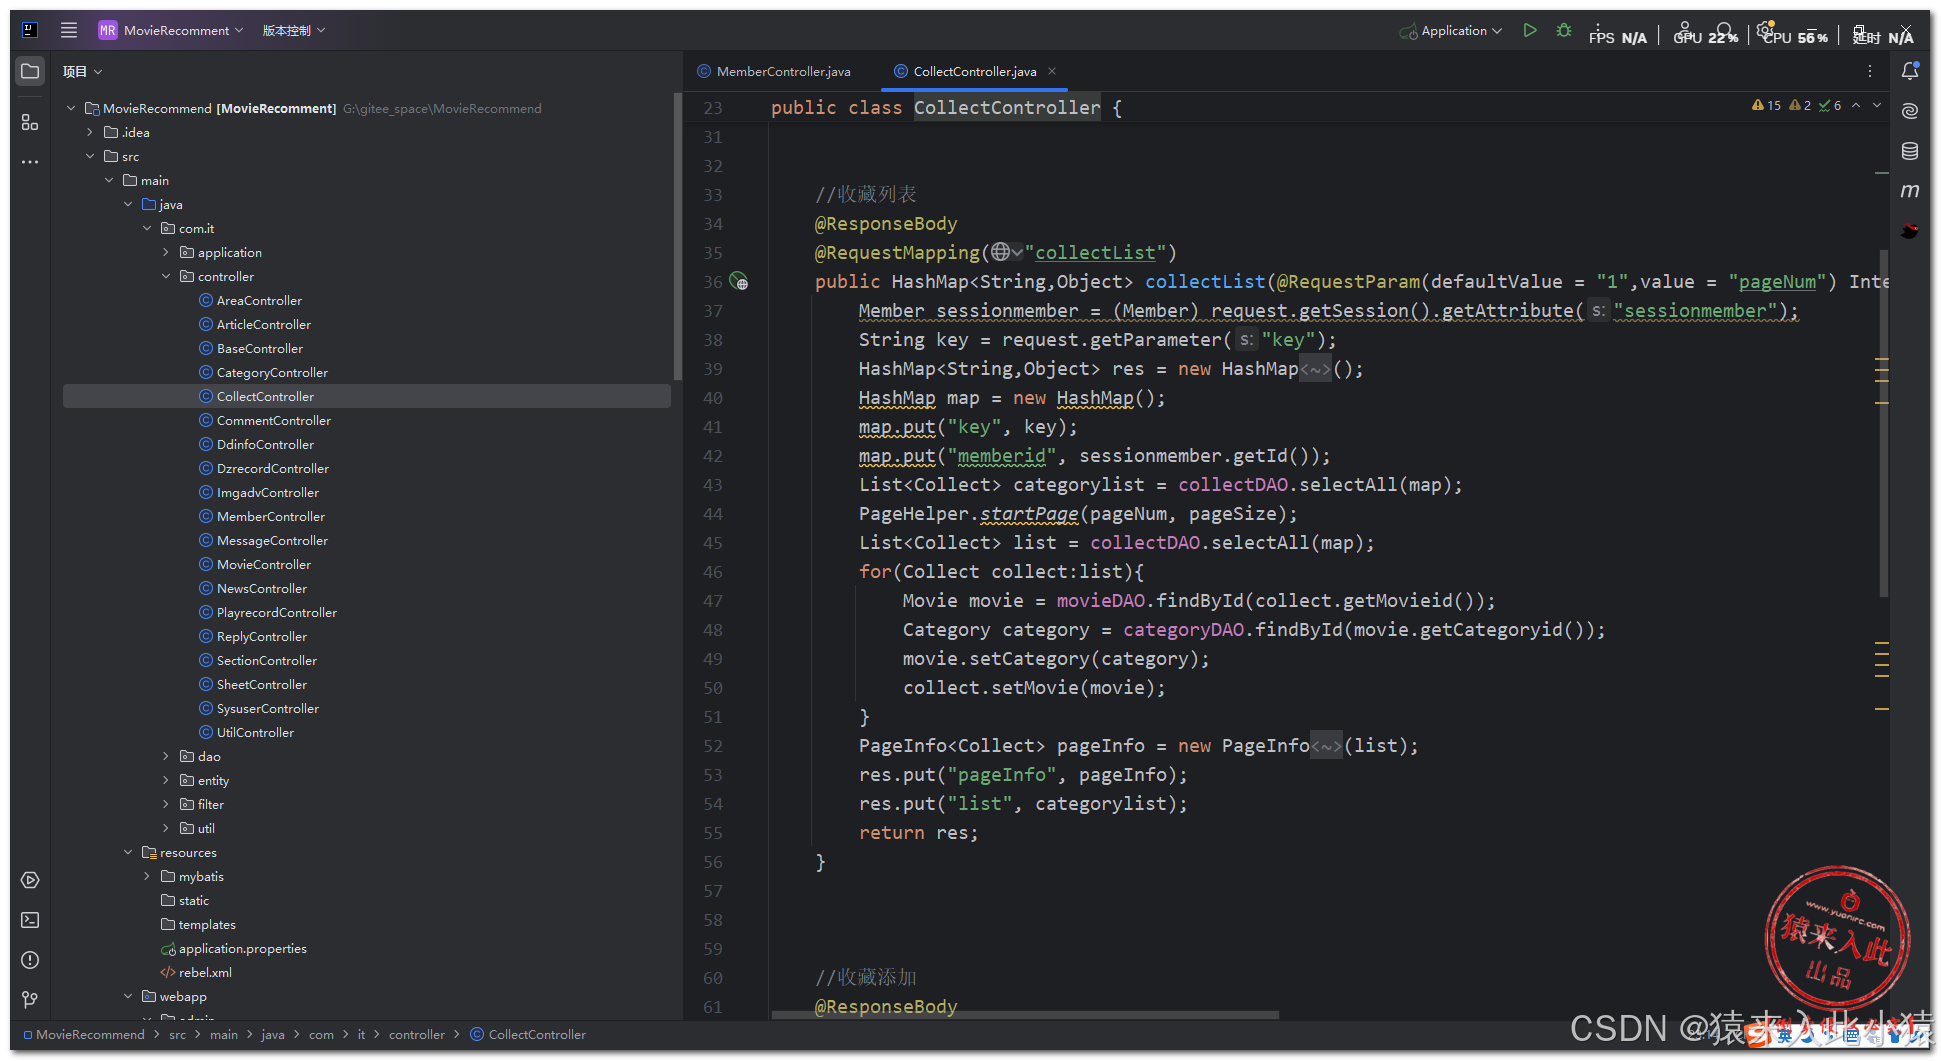Expand the mybatis folder node

(147, 876)
